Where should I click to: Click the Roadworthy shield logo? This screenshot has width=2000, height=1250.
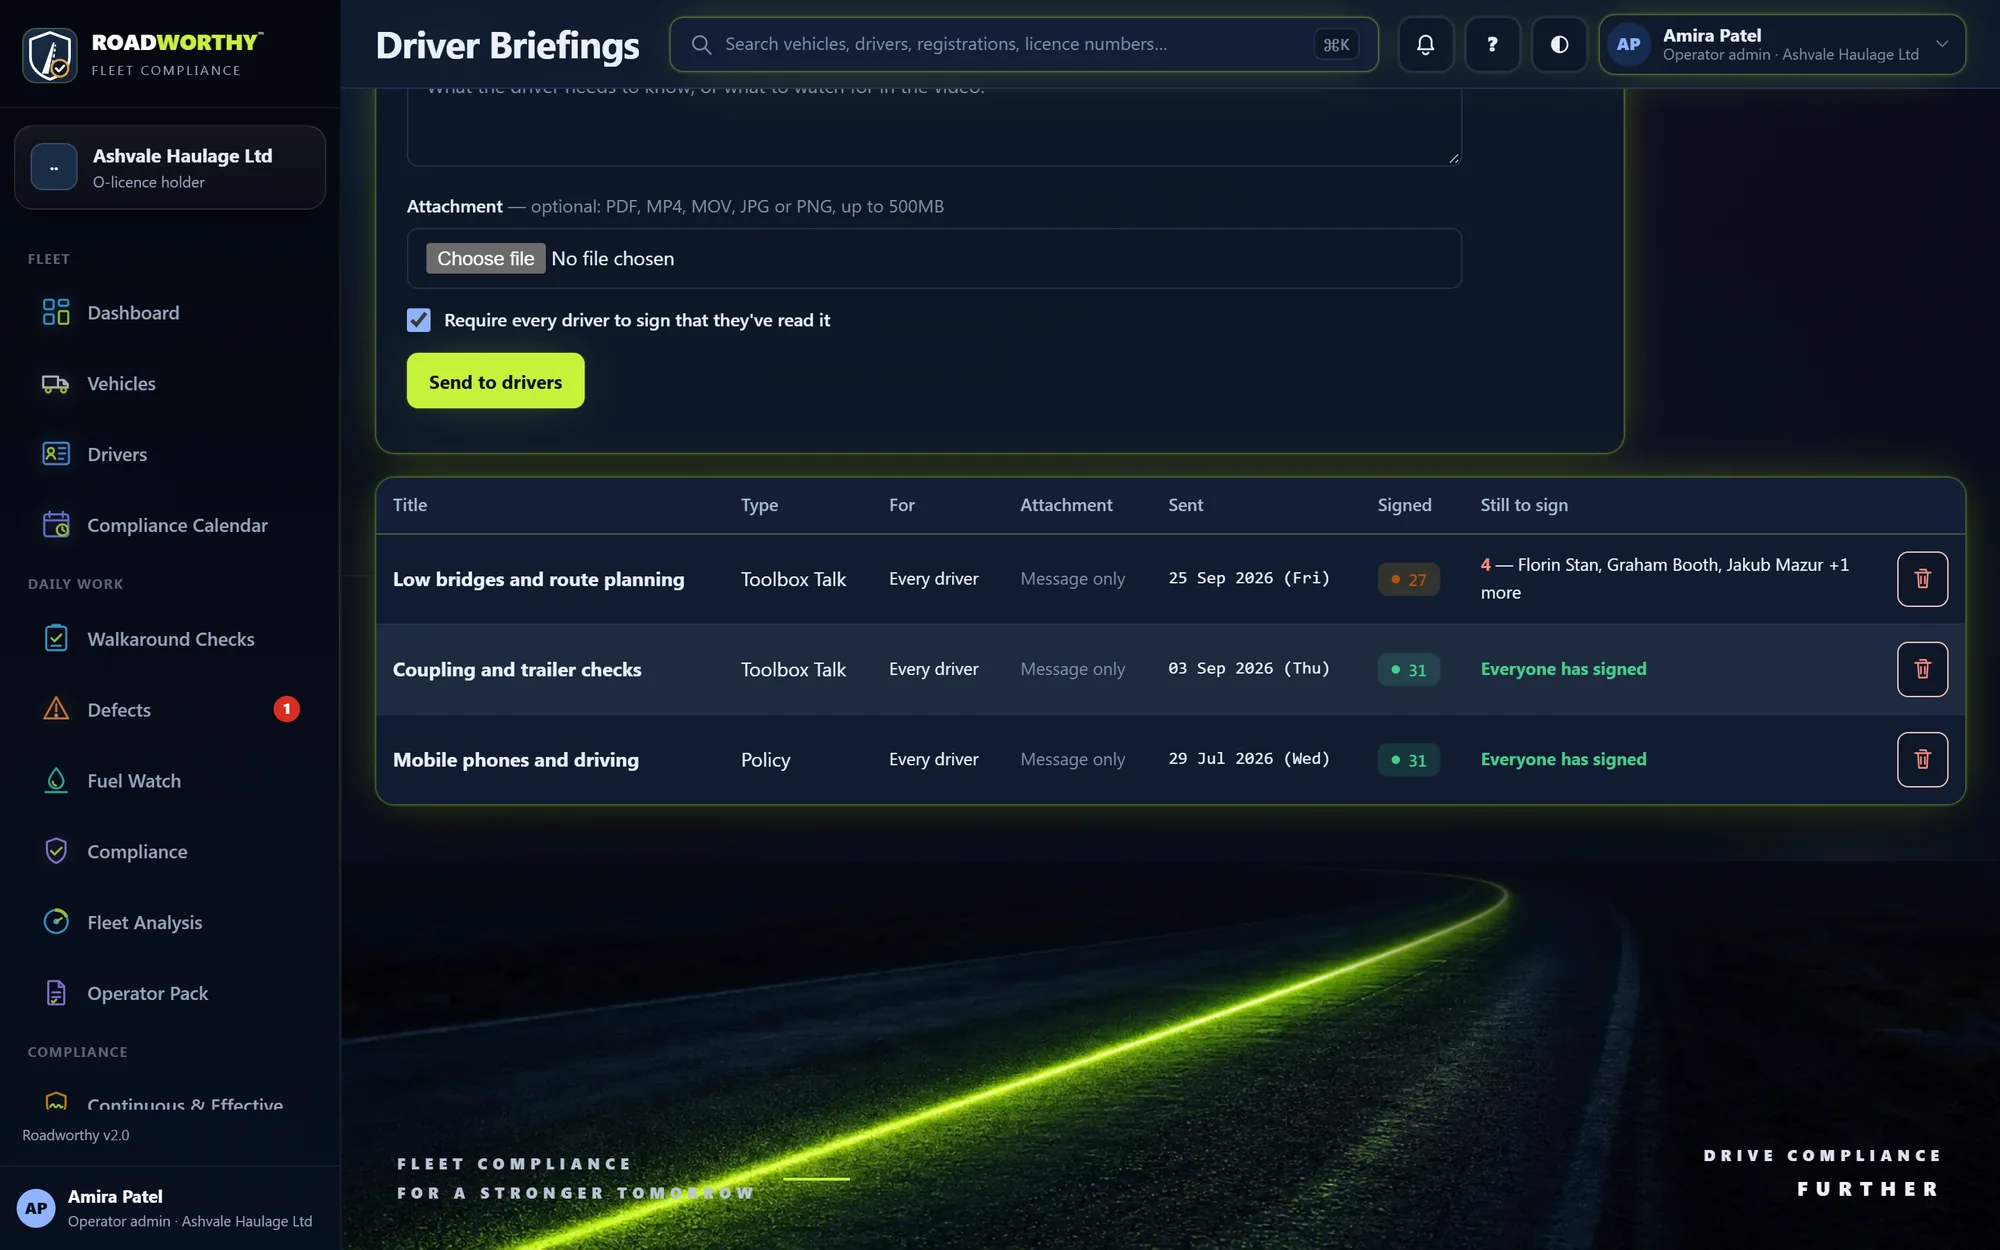coord(49,55)
